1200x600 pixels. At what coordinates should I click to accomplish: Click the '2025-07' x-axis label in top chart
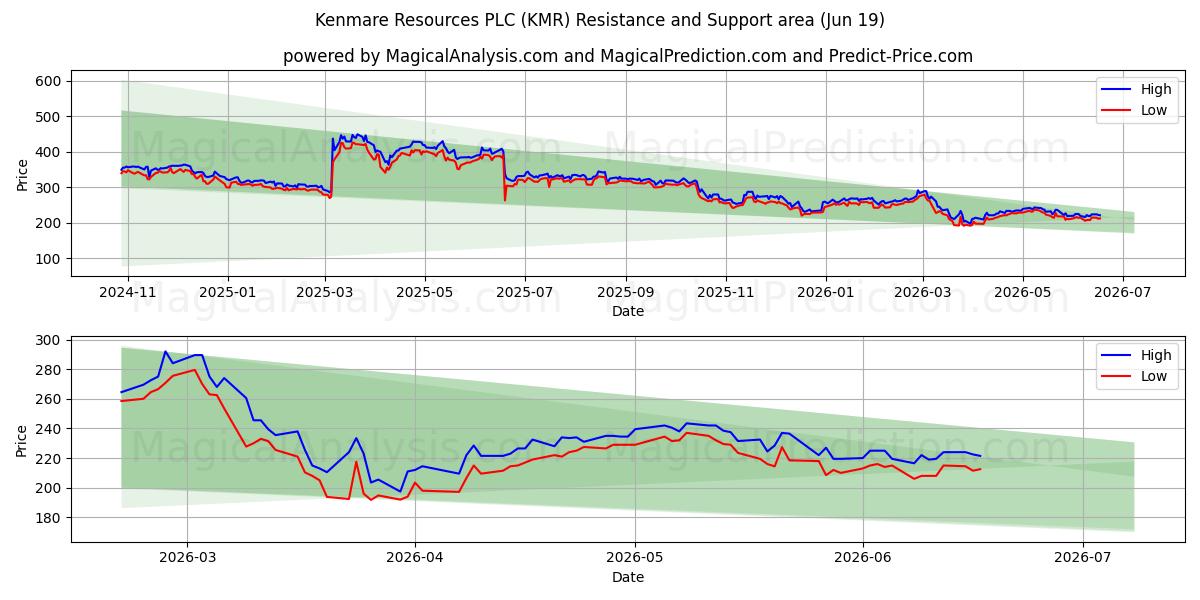525,292
